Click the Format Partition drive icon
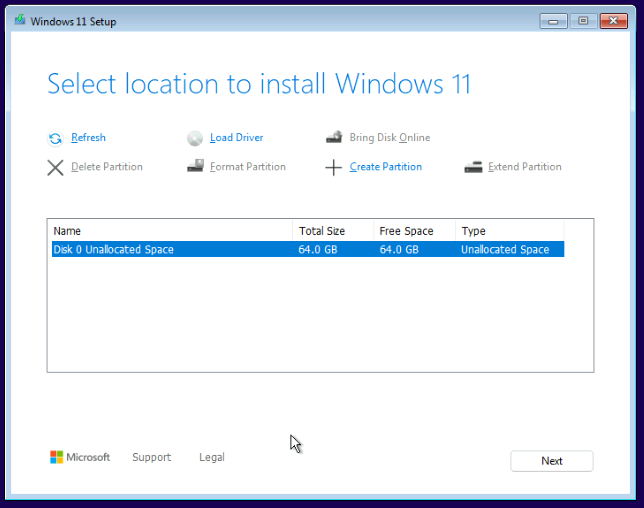 coord(195,166)
